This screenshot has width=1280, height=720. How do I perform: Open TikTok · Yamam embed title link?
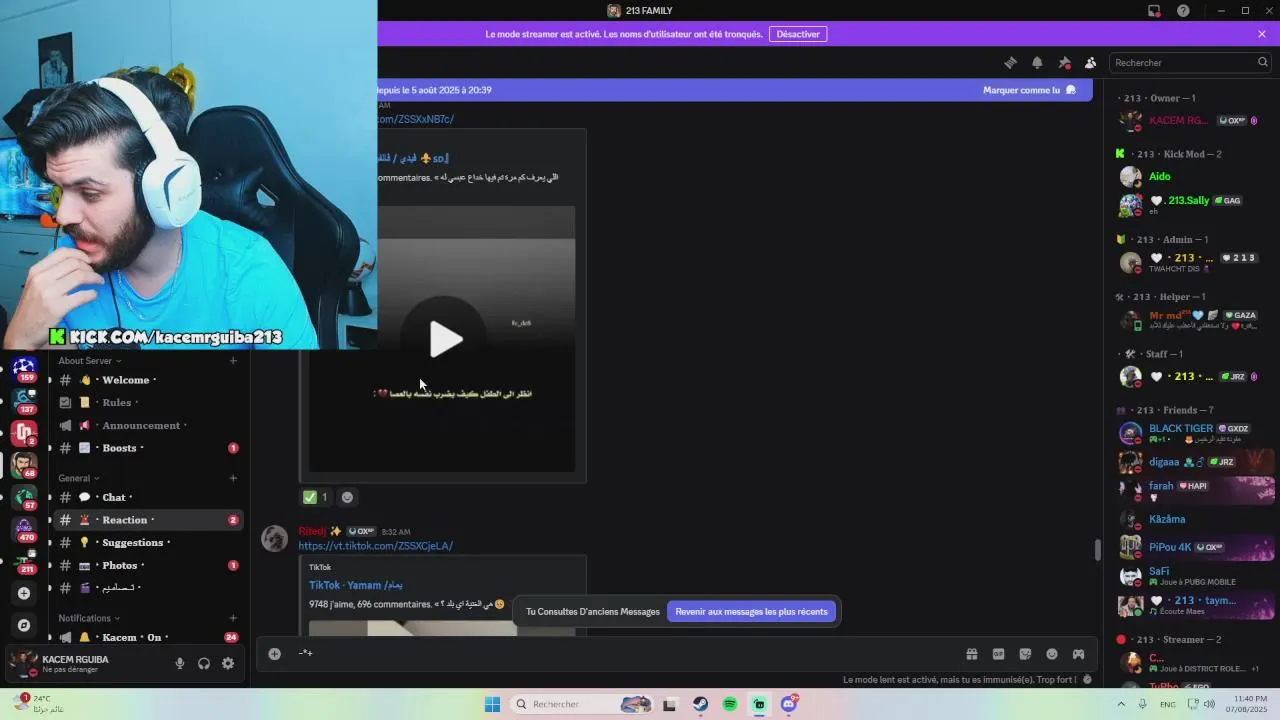356,585
